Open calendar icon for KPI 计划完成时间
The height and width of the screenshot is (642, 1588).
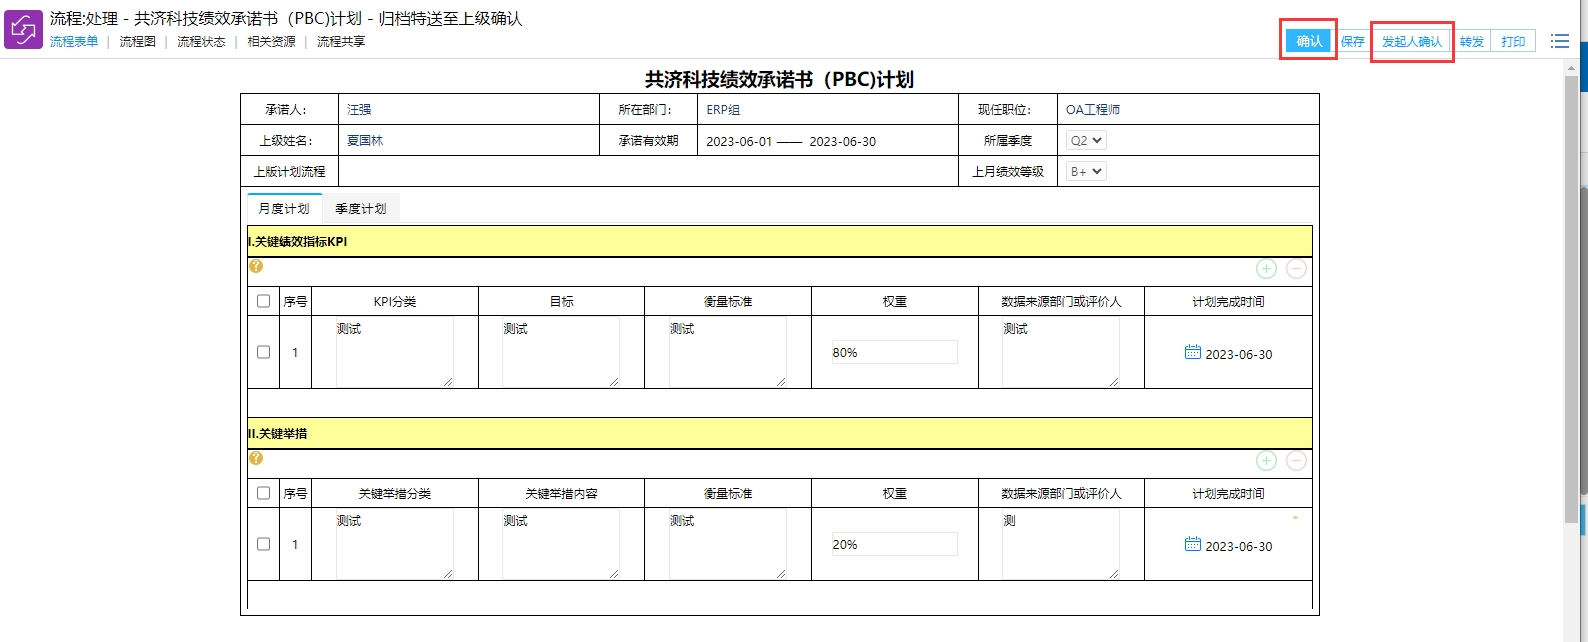pos(1192,352)
